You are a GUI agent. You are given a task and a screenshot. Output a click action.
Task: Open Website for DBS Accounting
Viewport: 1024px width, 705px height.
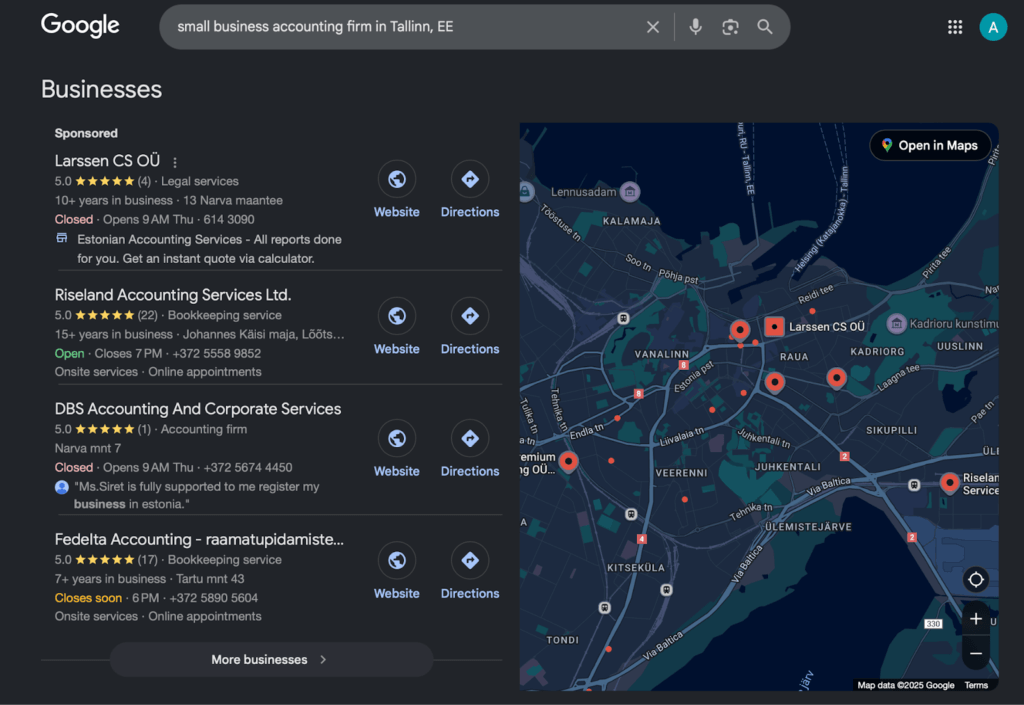click(x=397, y=449)
